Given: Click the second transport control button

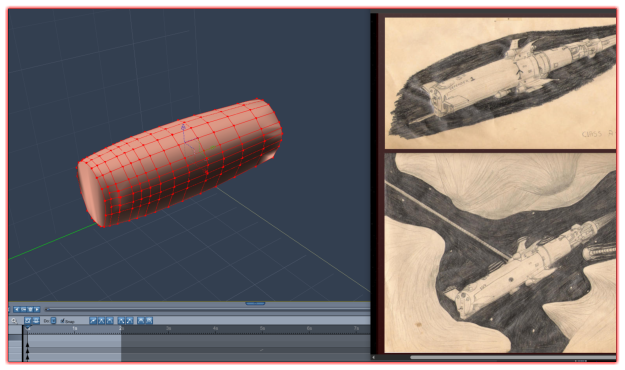Looking at the screenshot, I should click(x=24, y=309).
